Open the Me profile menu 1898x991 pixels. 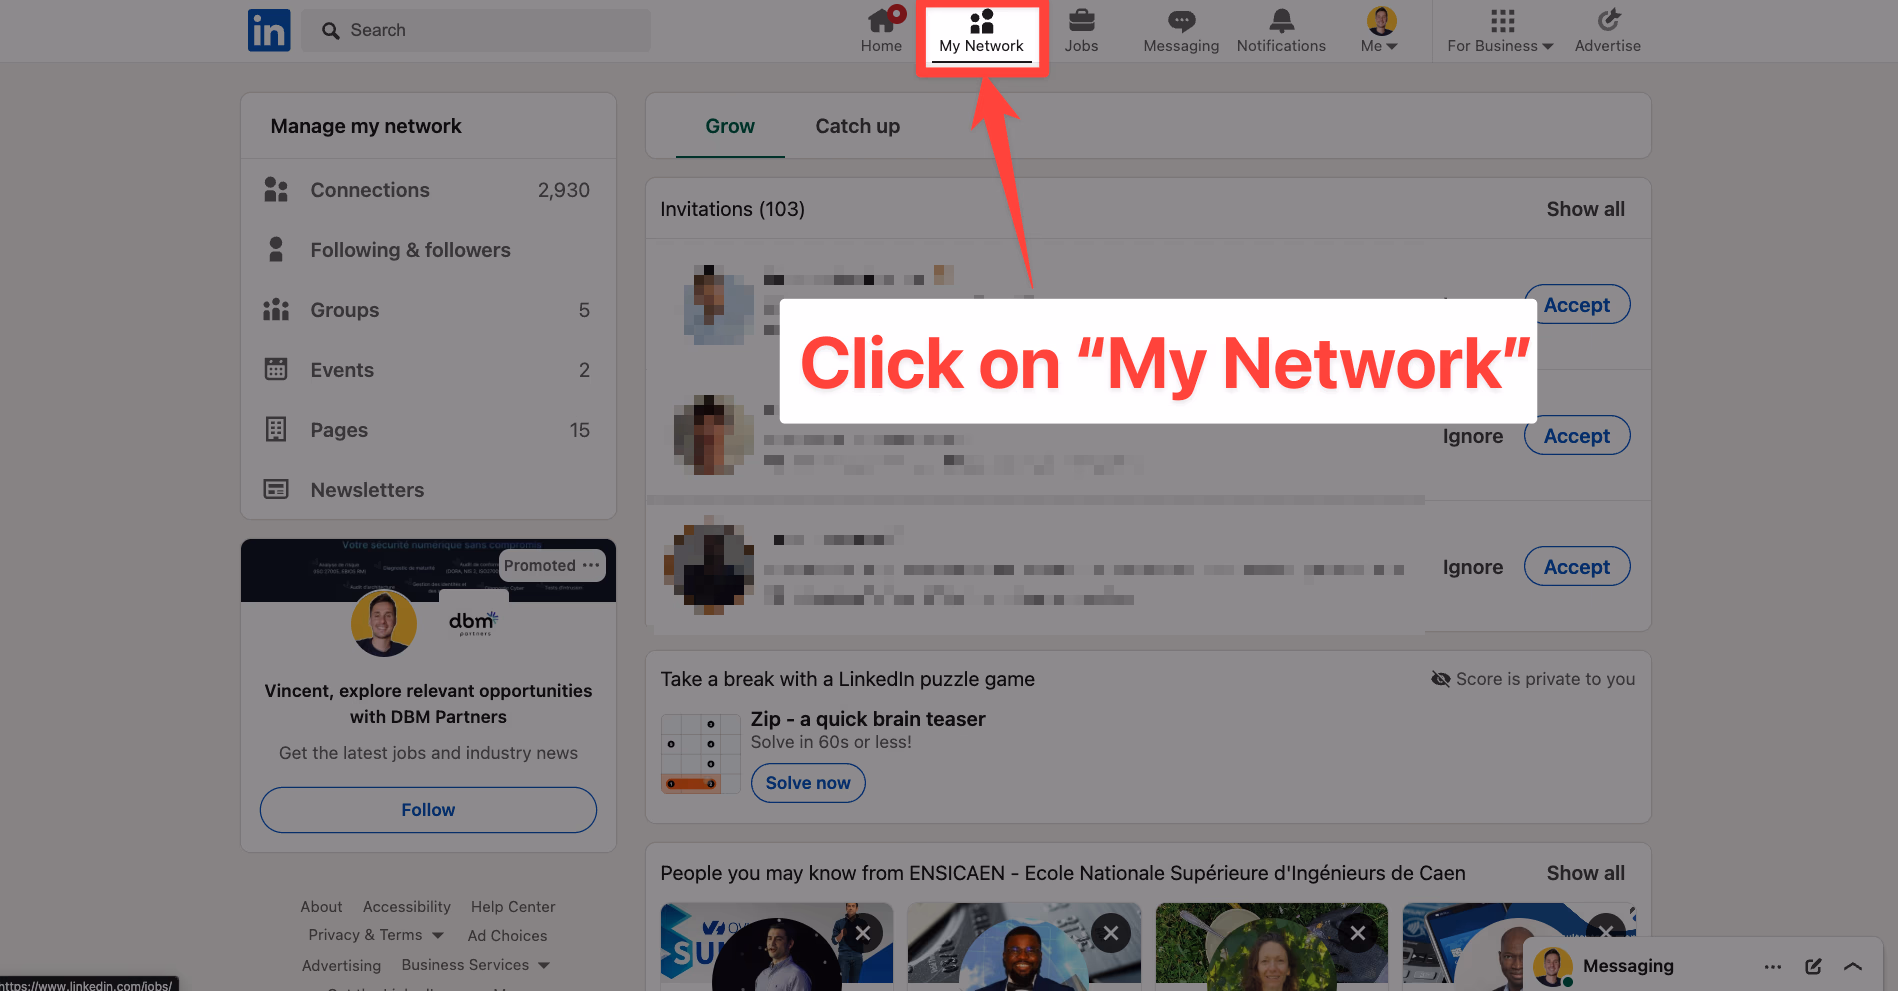tap(1380, 31)
